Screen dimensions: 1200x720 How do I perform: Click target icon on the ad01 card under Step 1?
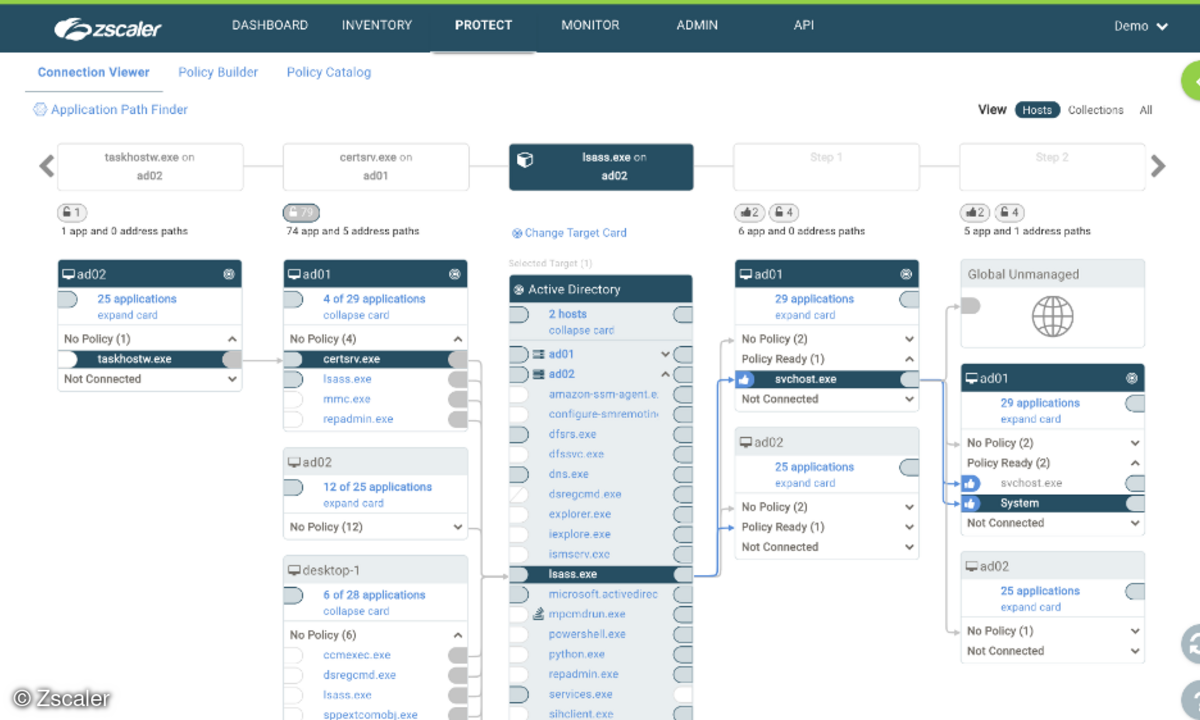[906, 274]
